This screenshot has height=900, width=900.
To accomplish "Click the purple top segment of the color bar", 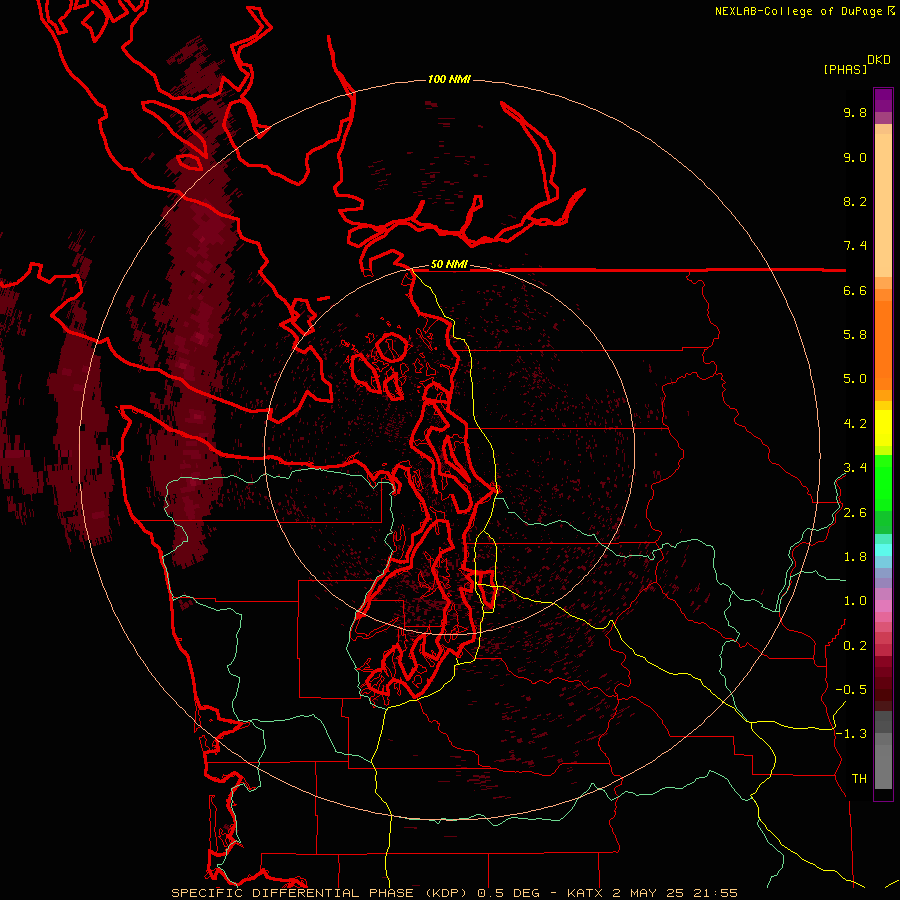I will point(883,100).
